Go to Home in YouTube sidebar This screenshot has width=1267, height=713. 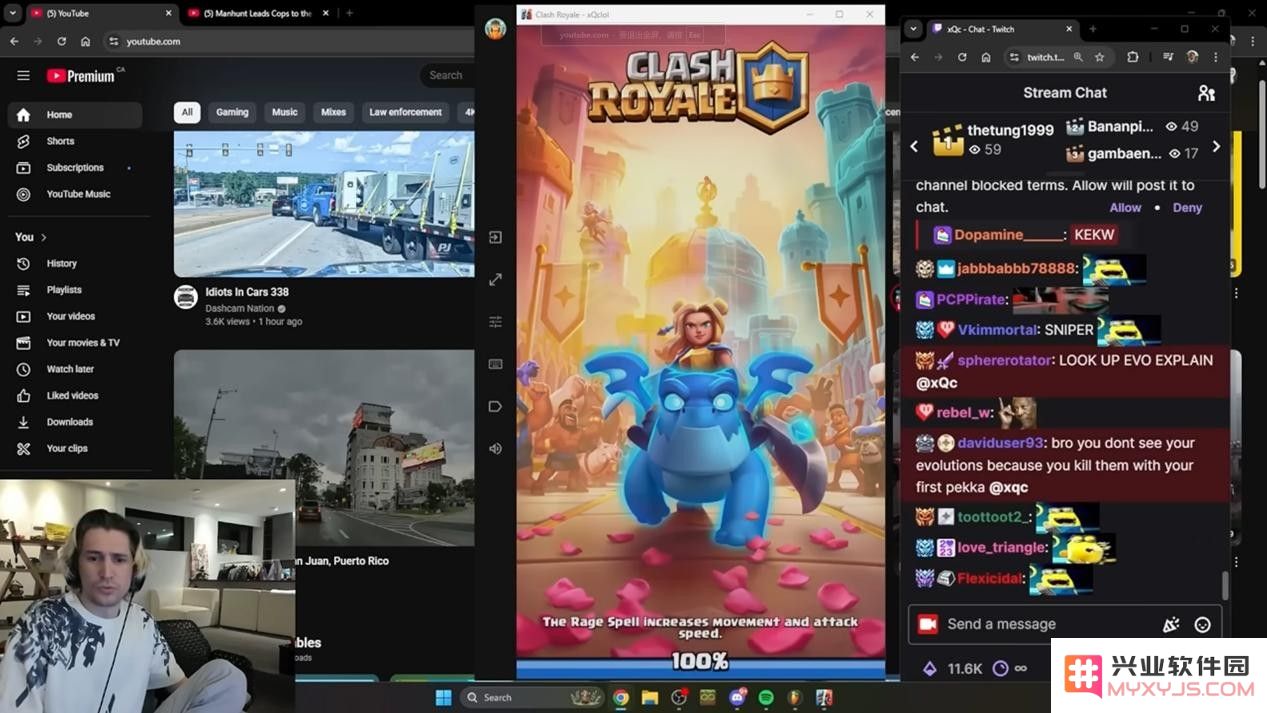coord(75,115)
